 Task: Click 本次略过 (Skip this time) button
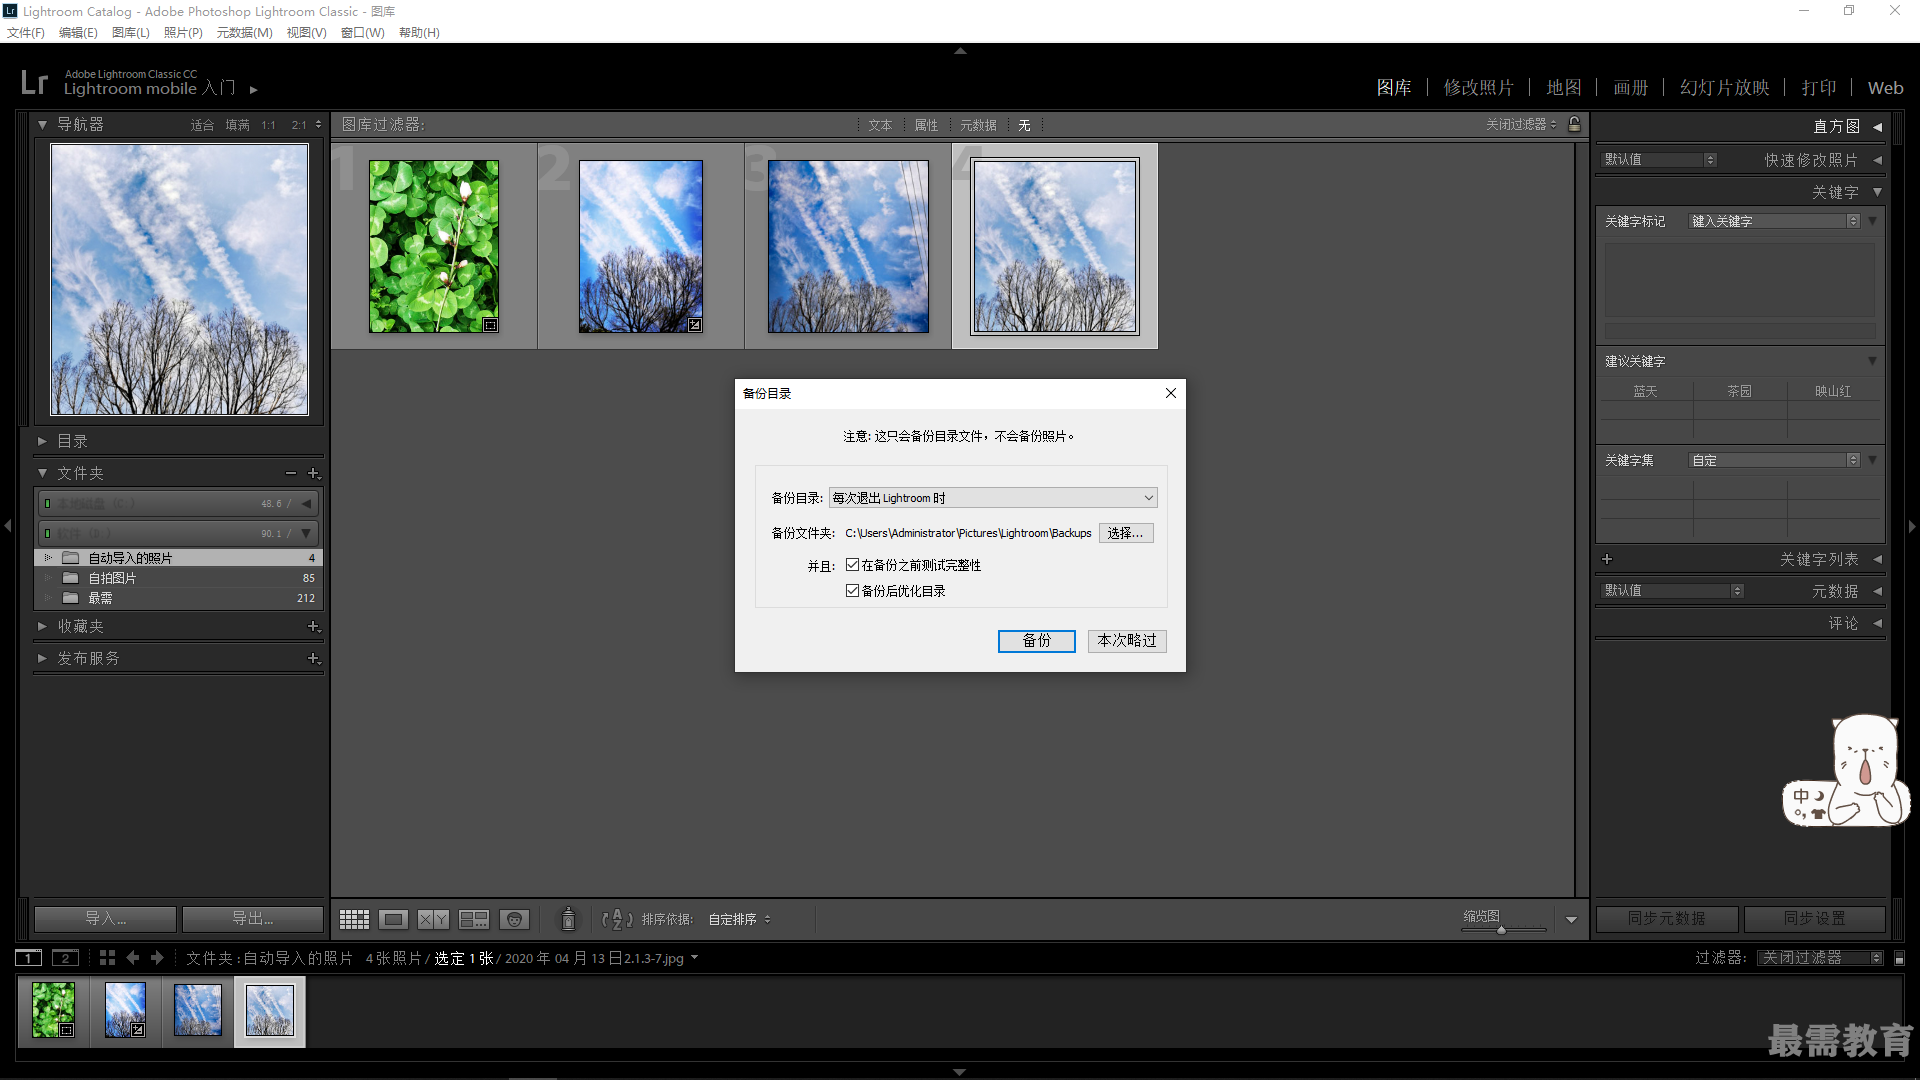click(x=1127, y=641)
